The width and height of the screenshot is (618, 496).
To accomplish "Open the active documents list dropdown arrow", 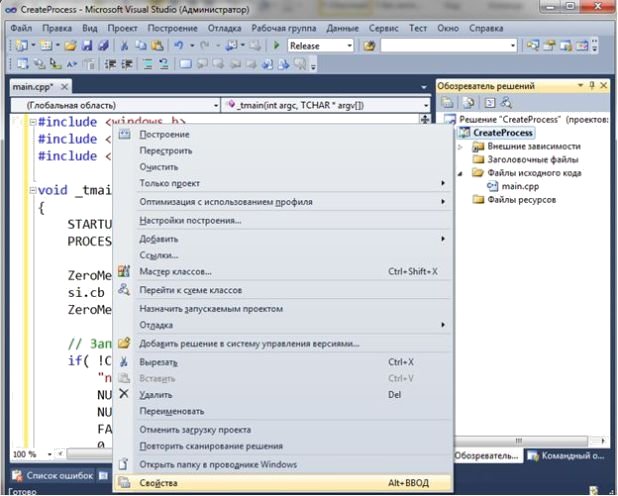I will [424, 87].
